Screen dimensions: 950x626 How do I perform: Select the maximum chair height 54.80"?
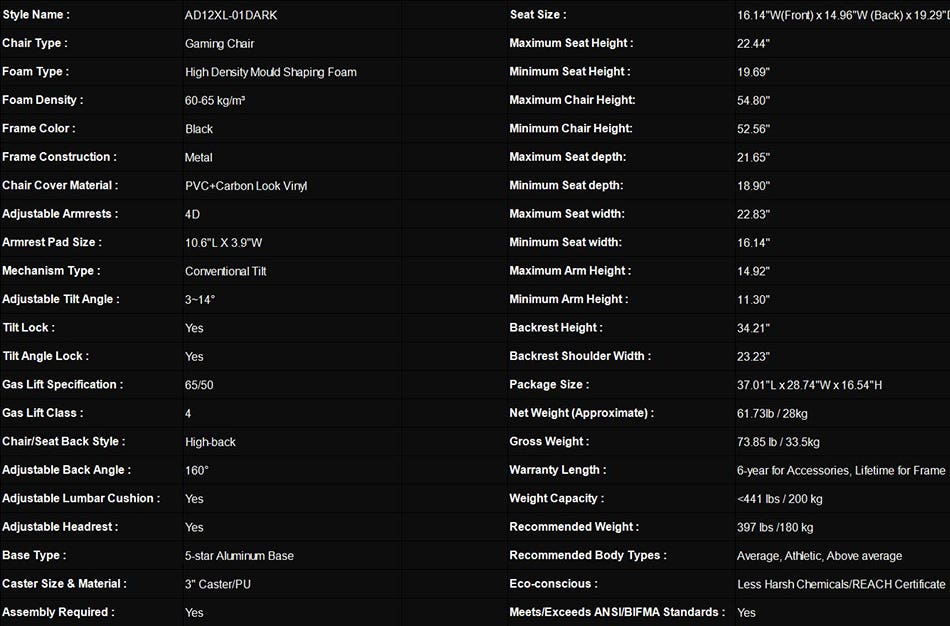coord(753,101)
